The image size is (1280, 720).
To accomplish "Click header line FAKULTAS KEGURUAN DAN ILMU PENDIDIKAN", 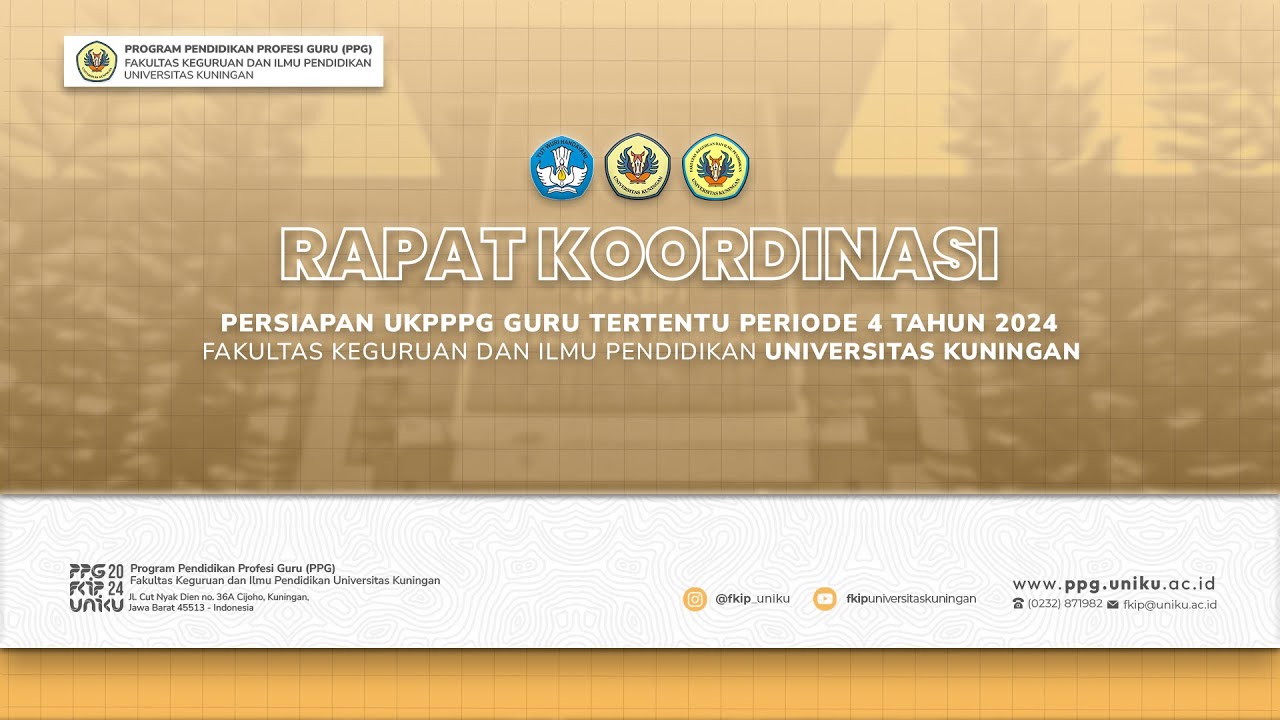I will pyautogui.click(x=248, y=62).
